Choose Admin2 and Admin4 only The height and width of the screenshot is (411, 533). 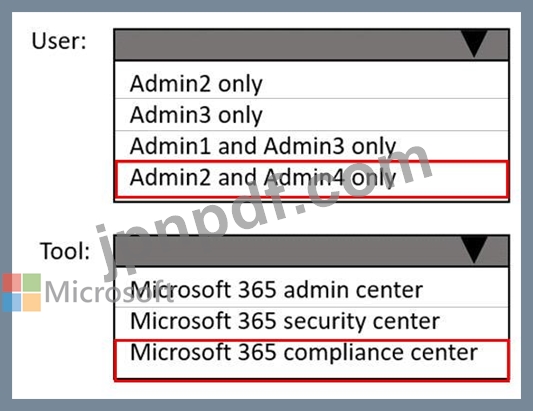[x=311, y=179]
